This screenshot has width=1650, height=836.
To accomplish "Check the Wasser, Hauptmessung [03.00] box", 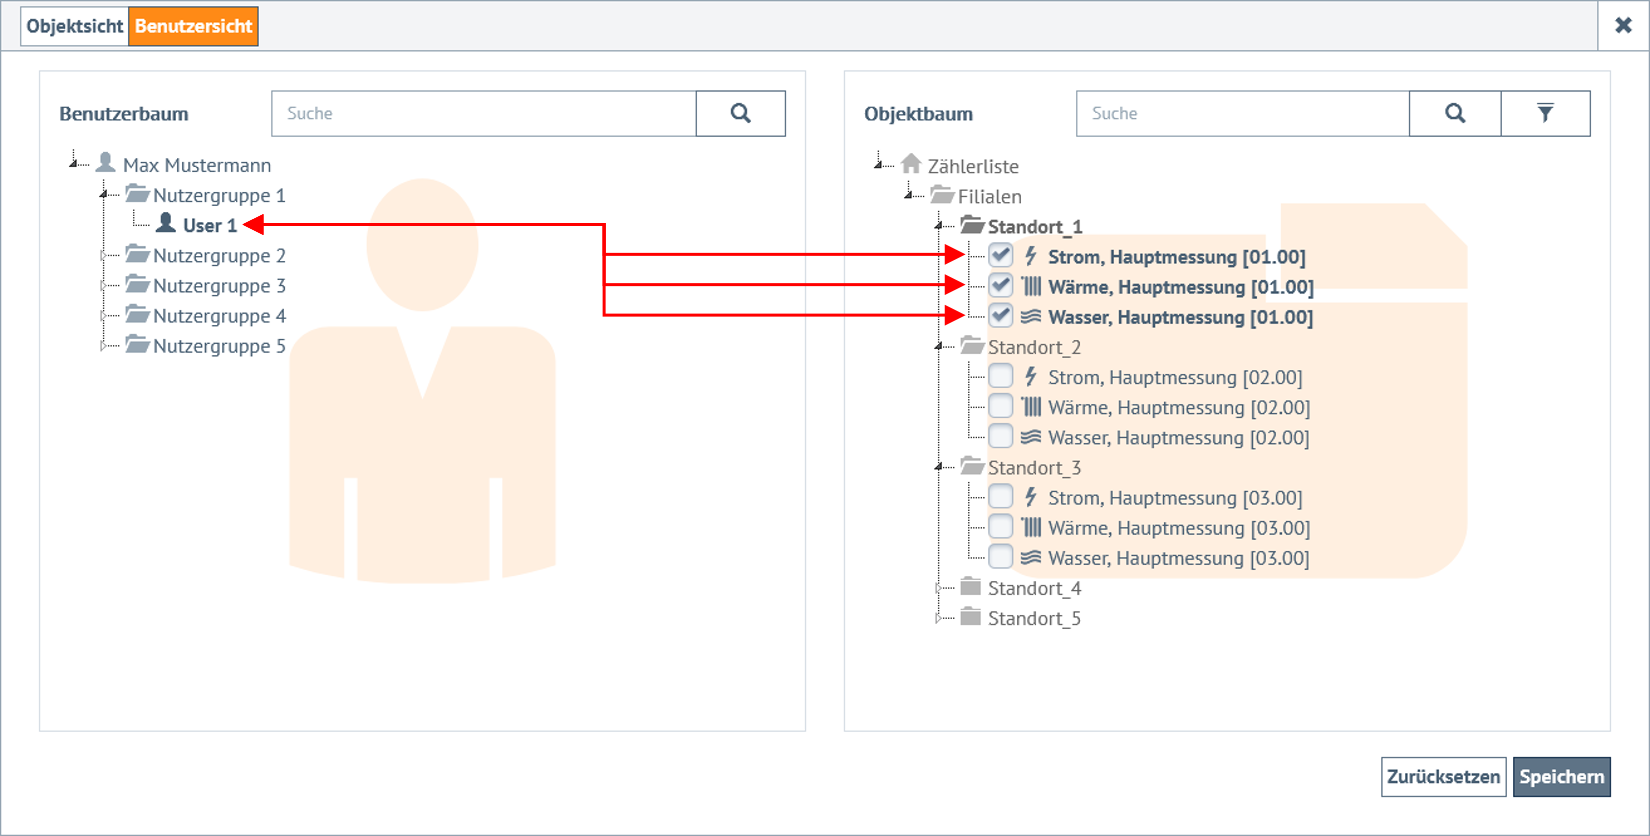I will [1000, 558].
